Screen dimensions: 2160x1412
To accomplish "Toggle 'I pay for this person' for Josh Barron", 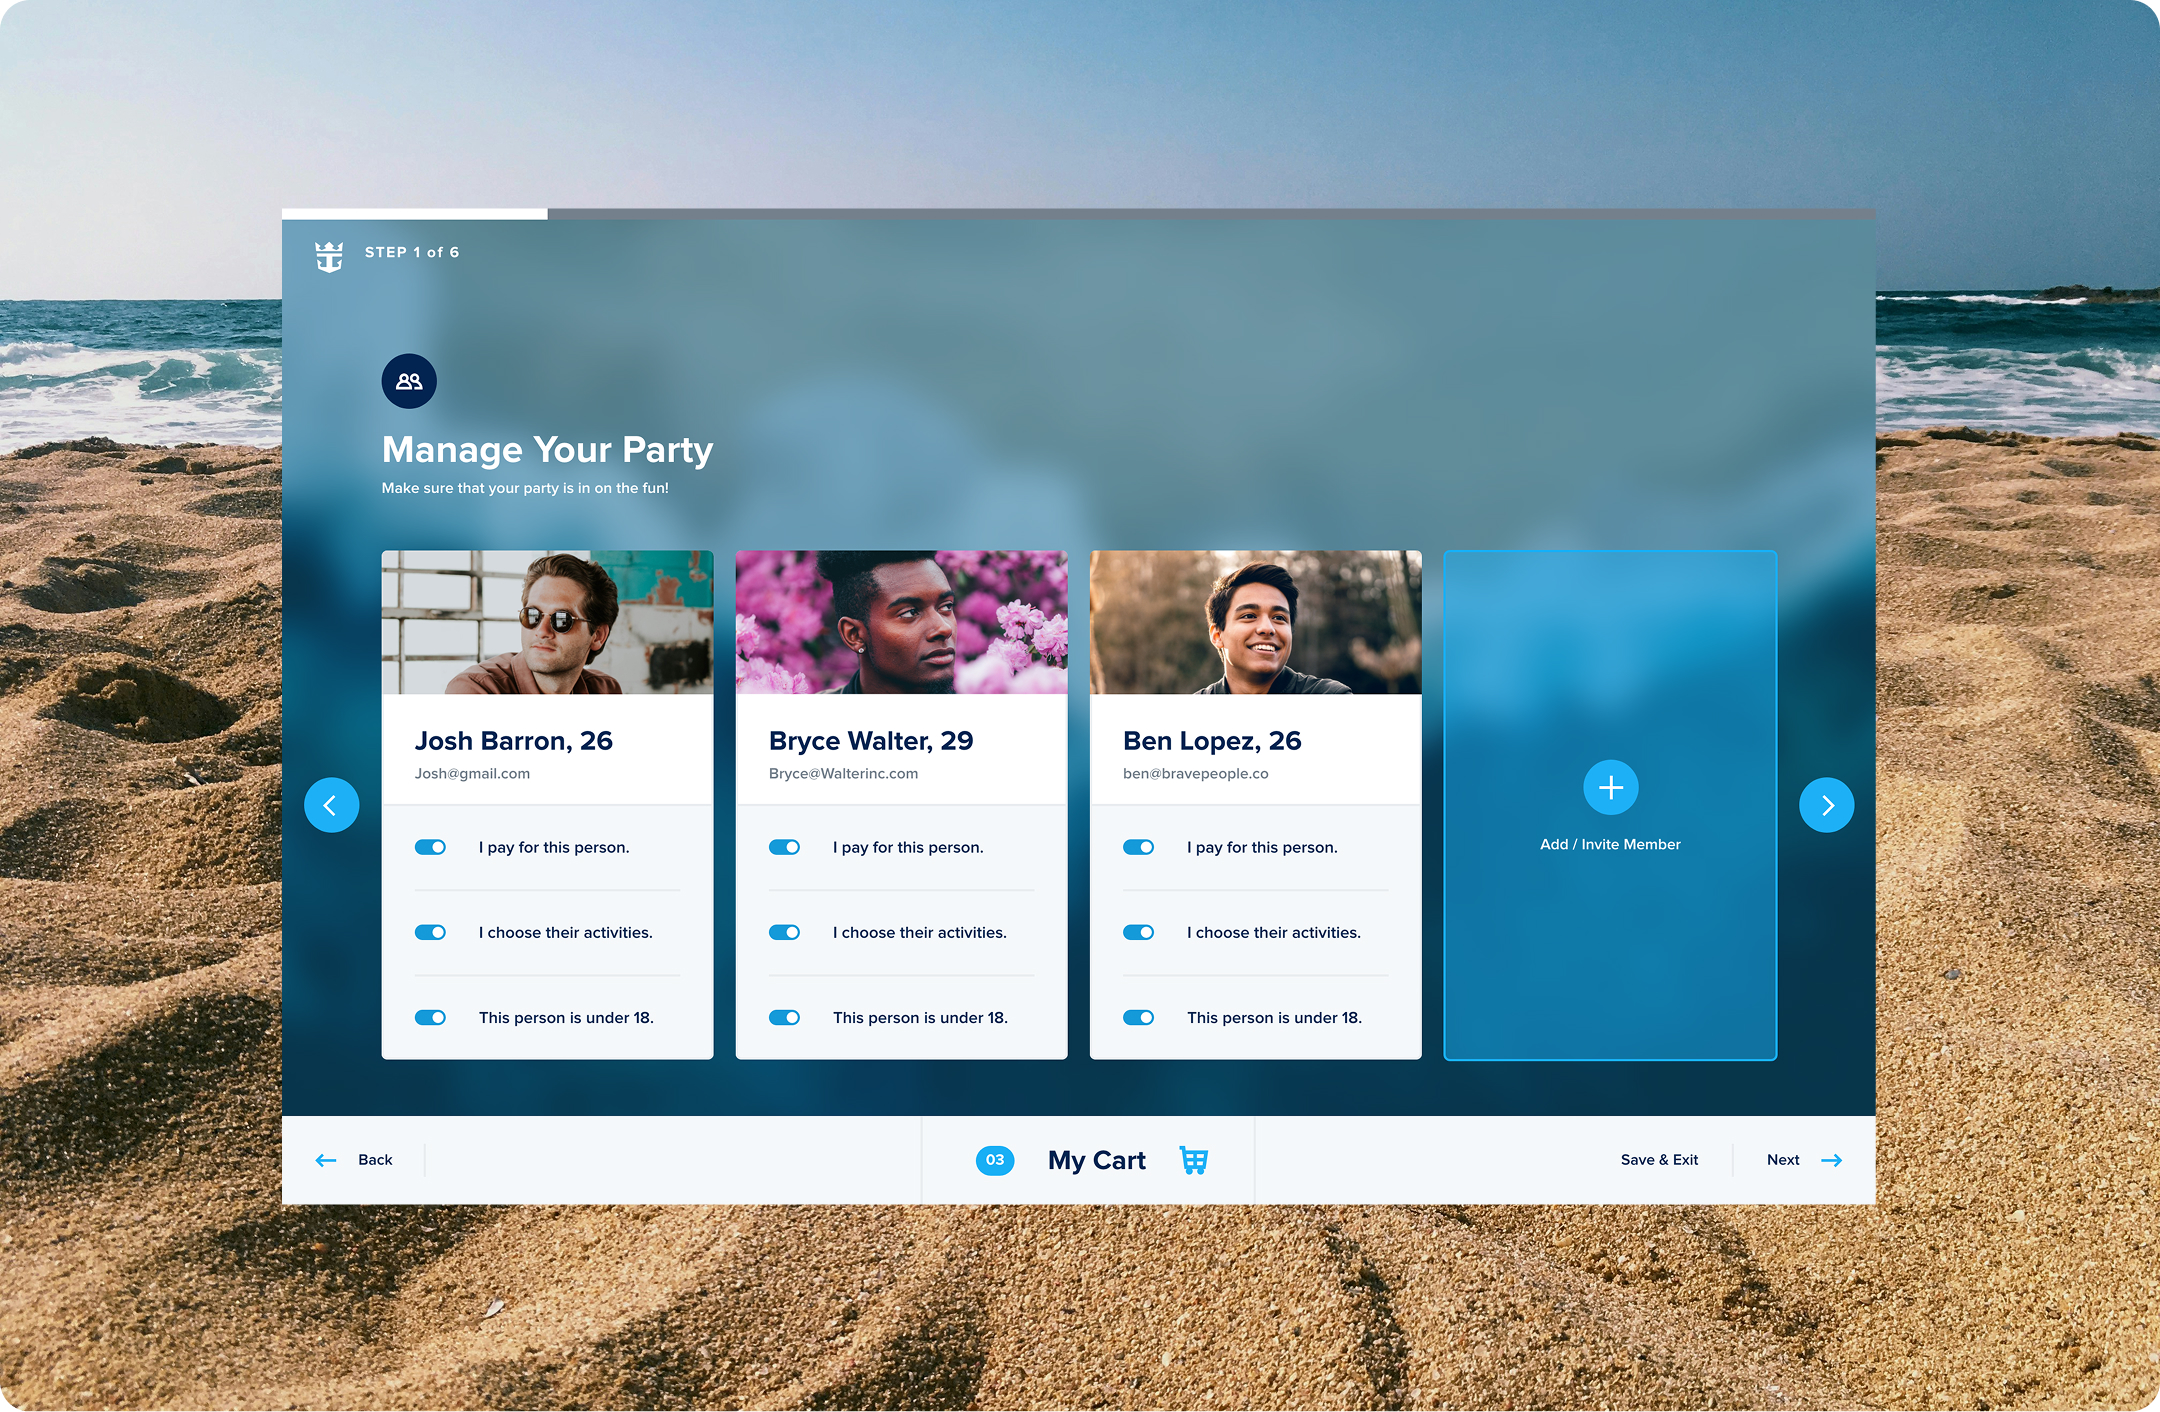I will click(x=431, y=847).
